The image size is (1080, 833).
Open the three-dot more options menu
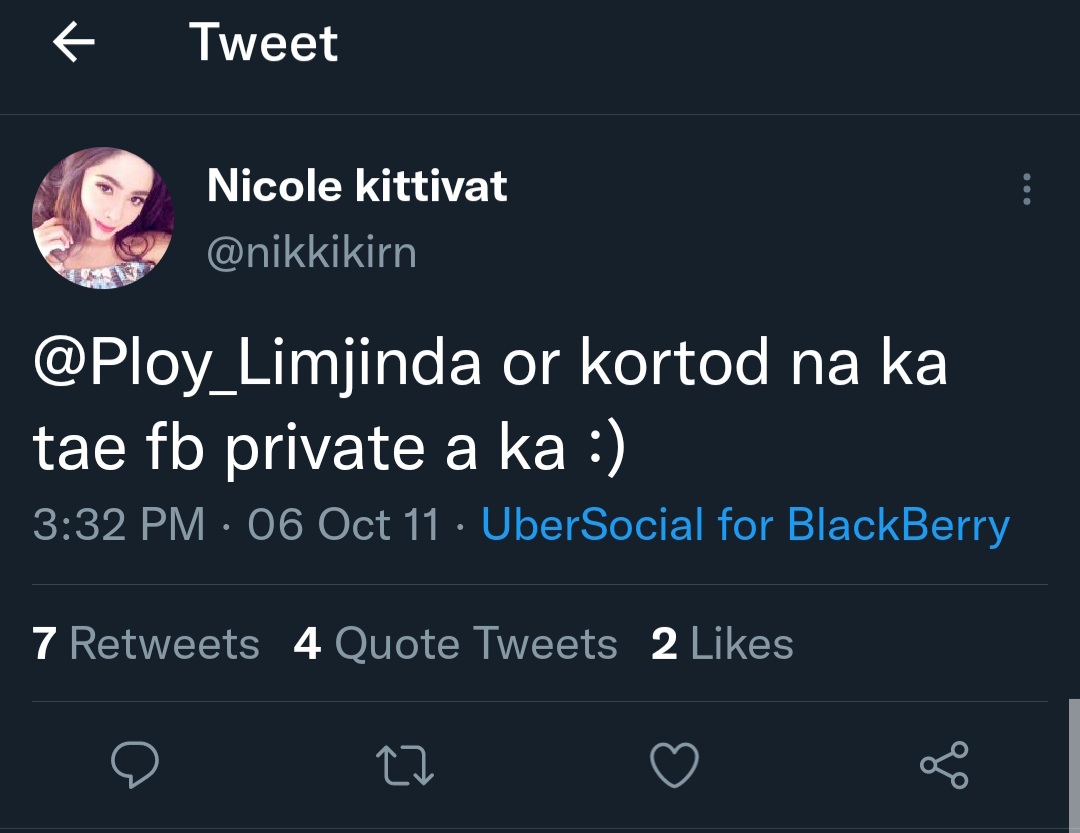click(1026, 189)
